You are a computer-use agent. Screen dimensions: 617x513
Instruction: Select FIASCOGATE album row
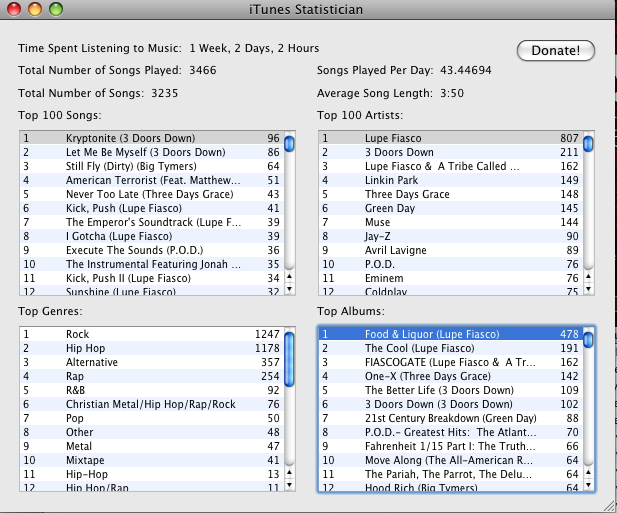point(451,362)
